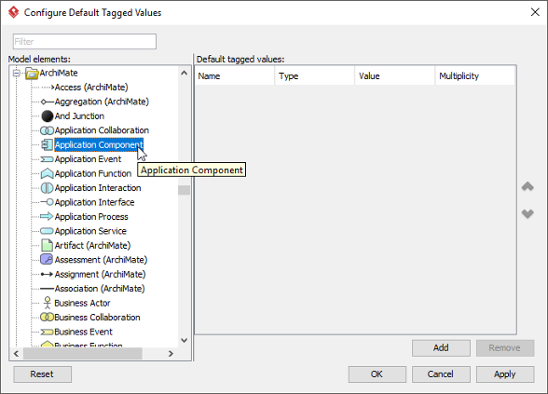
Task: Select Assessment (ArchiMate) element
Action: (x=101, y=260)
